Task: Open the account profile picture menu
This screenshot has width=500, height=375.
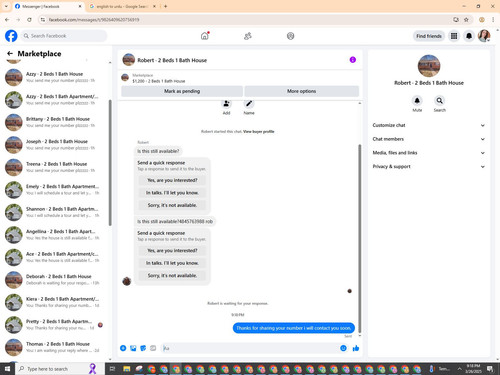Action: click(484, 36)
